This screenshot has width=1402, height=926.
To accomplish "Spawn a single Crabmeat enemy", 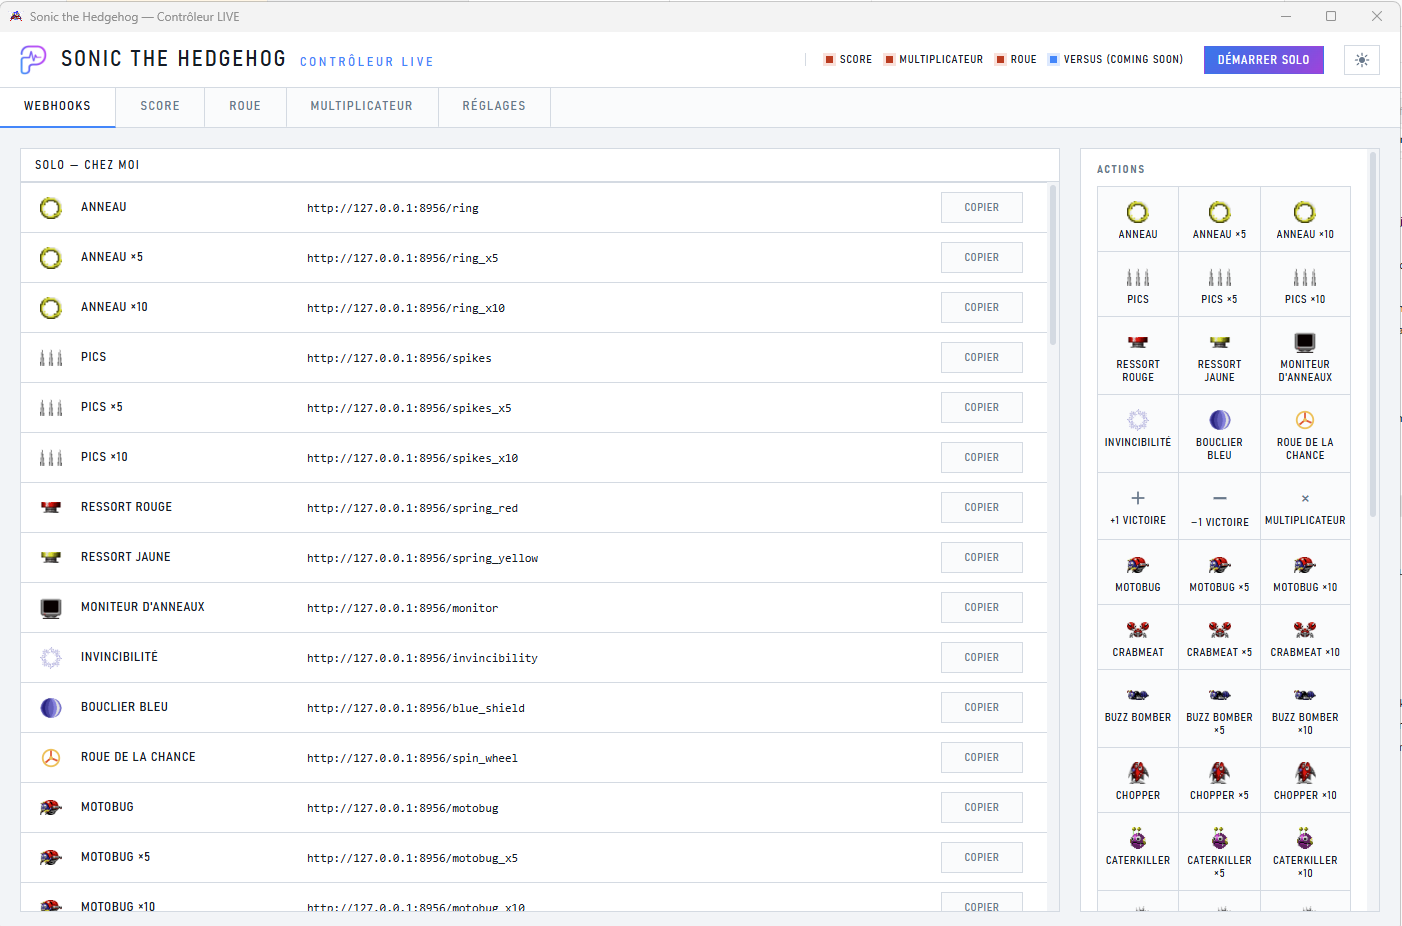I will (1138, 637).
